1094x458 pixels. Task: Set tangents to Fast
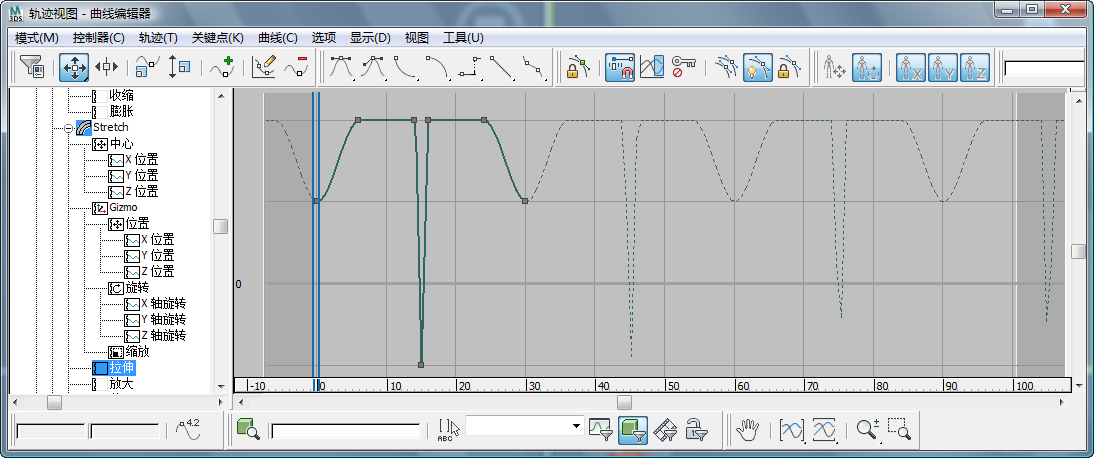pyautogui.click(x=405, y=68)
